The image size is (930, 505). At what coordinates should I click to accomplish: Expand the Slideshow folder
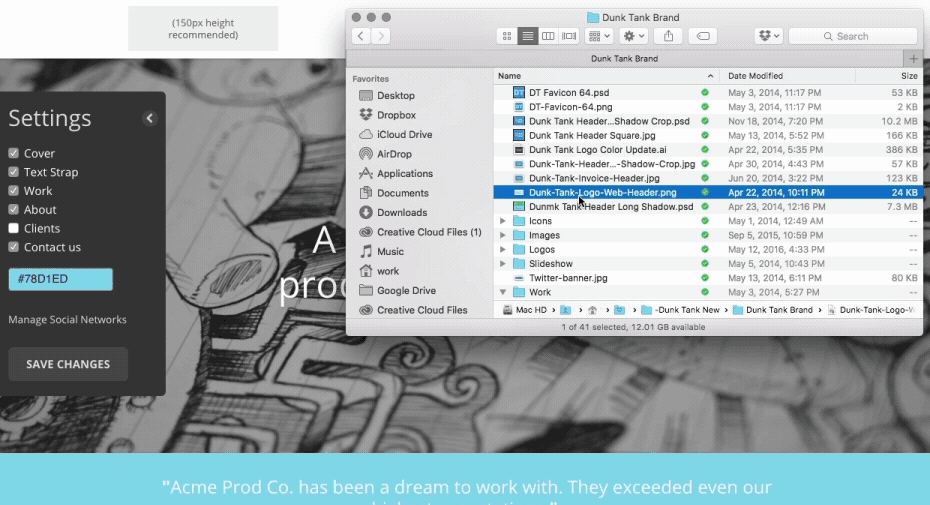tap(502, 263)
